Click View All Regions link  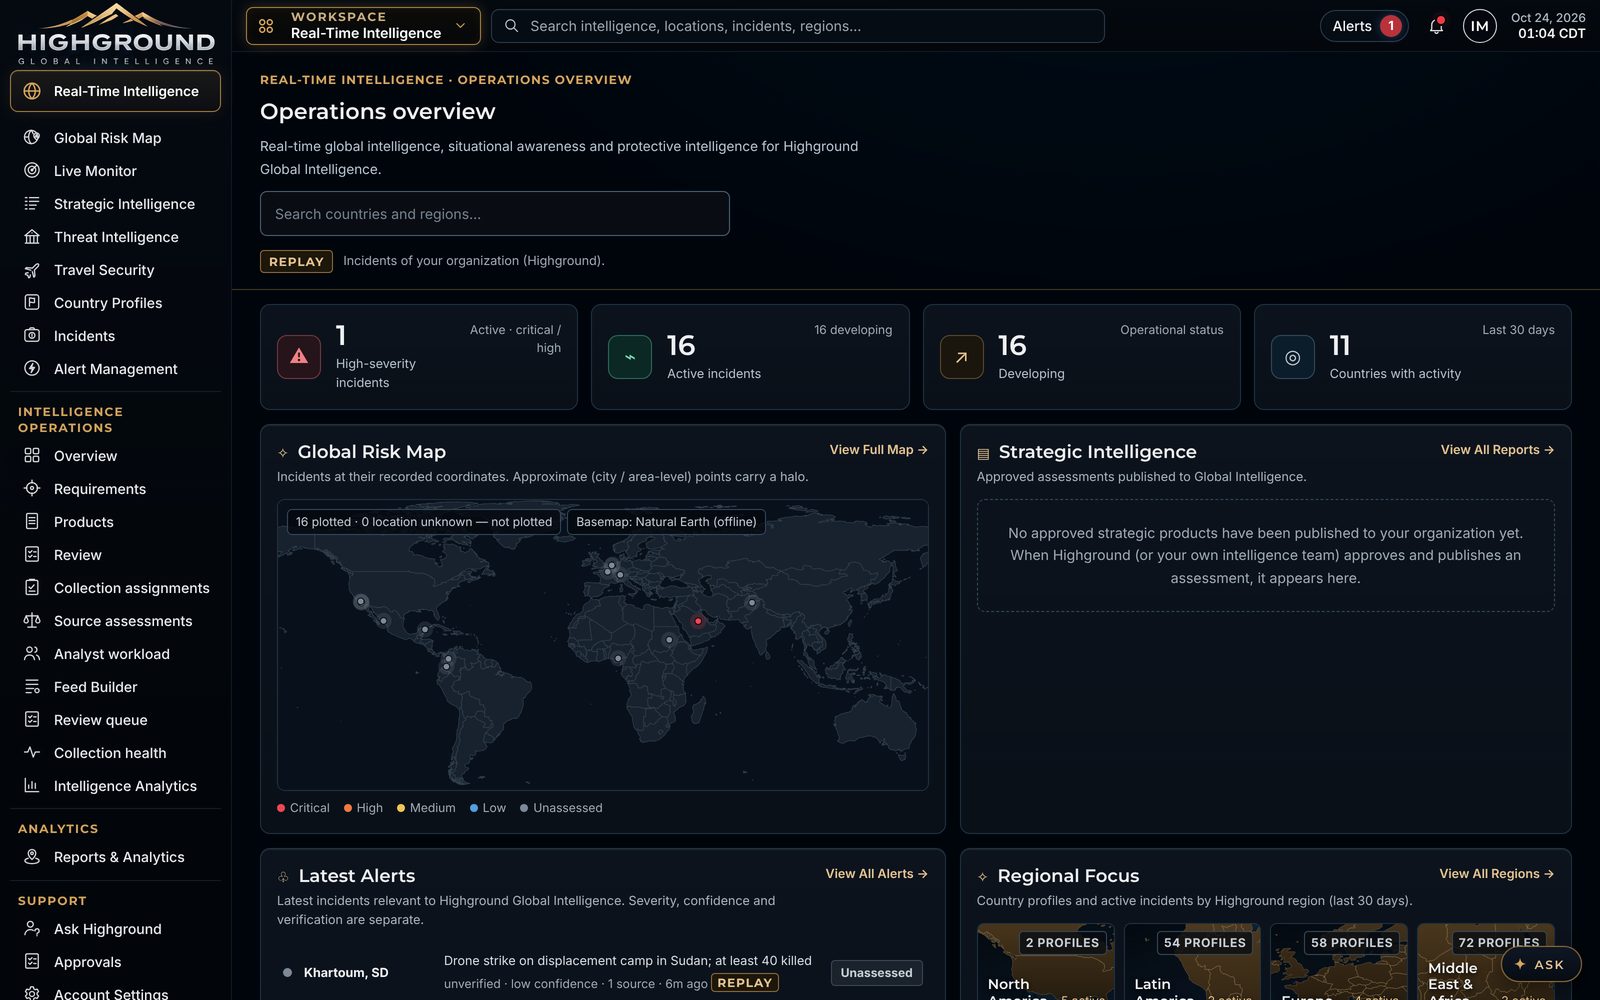point(1496,874)
